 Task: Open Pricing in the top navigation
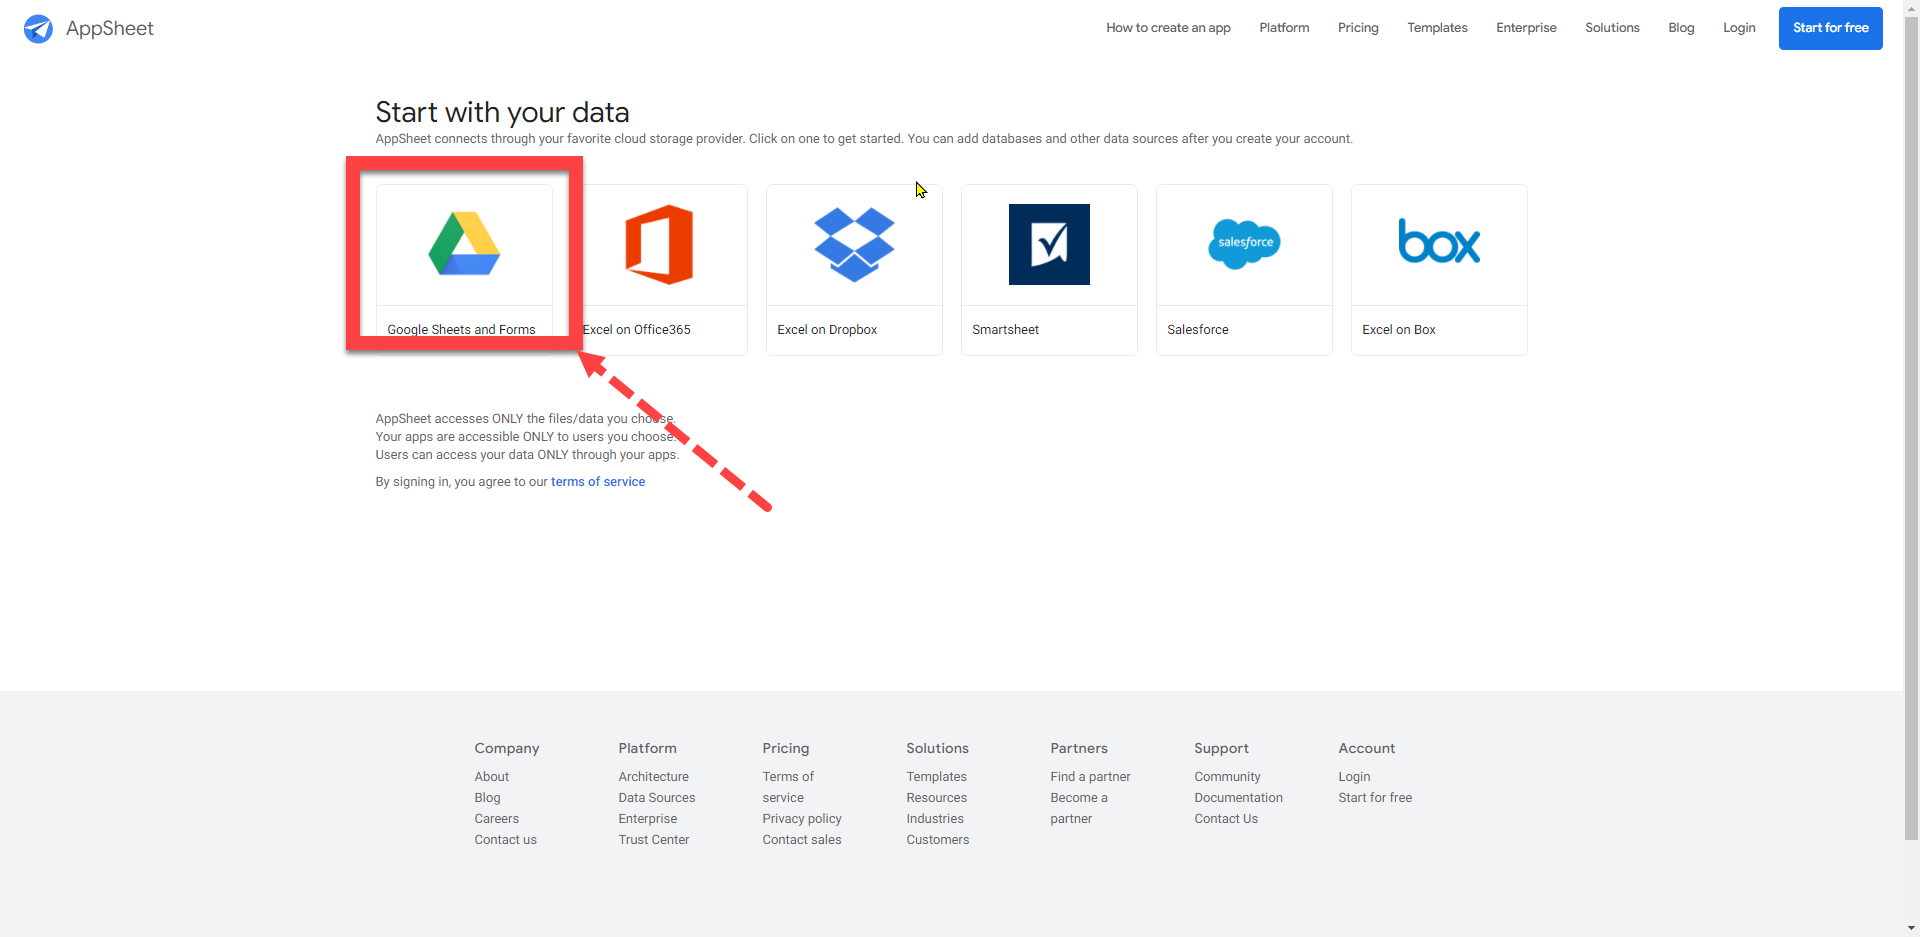1358,28
